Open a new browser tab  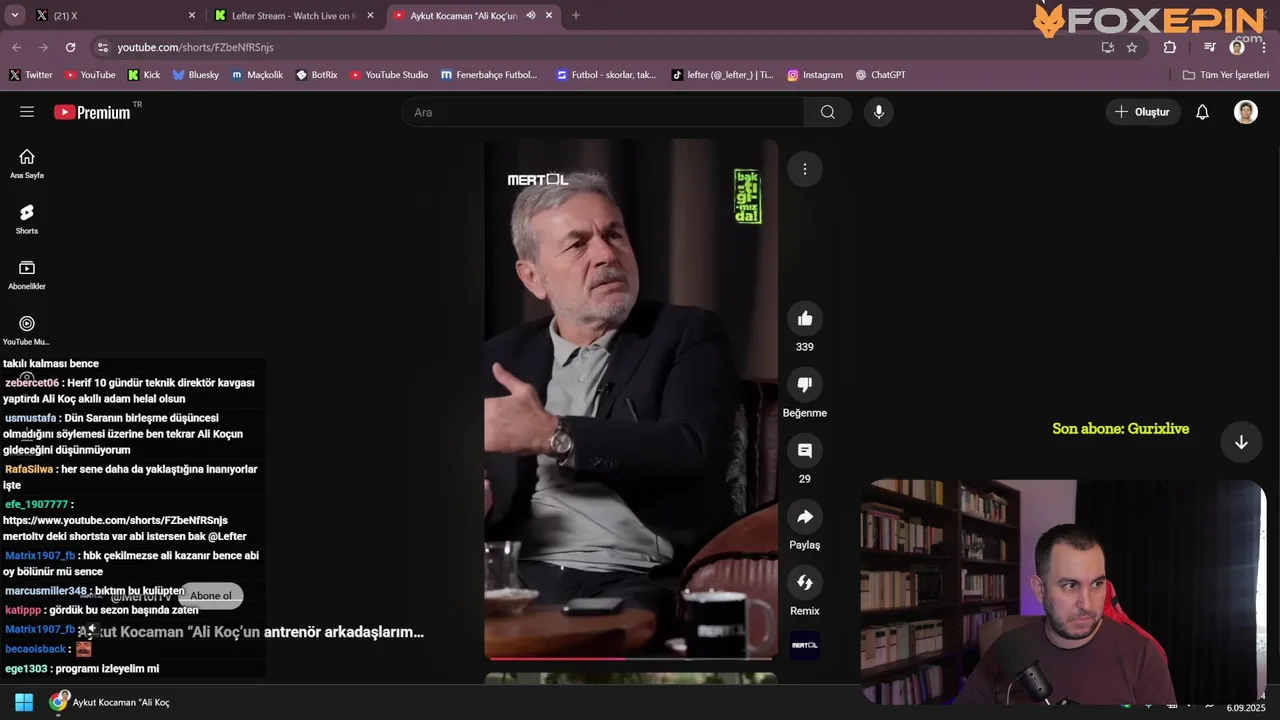(x=575, y=15)
